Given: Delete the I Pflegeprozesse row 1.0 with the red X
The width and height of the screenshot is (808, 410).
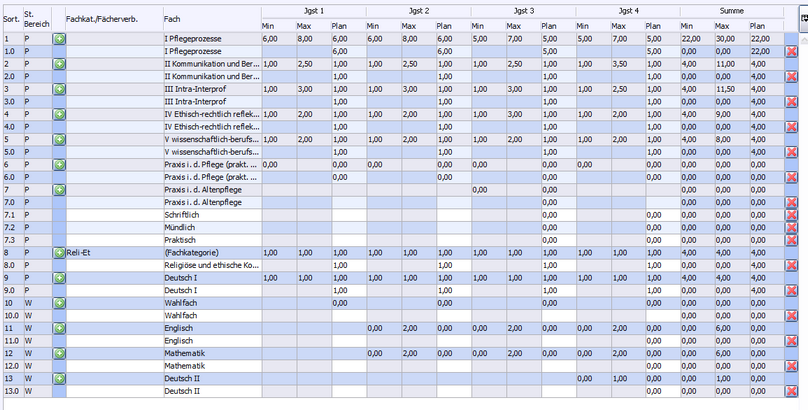Looking at the screenshot, I should coord(792,50).
